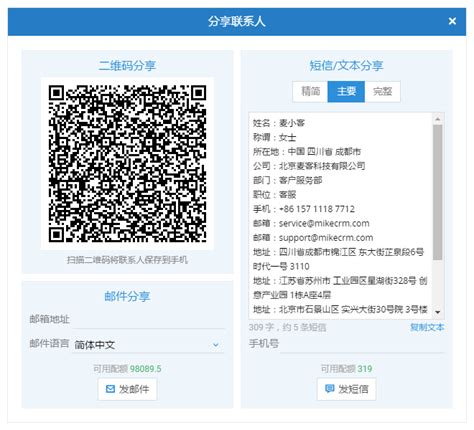The image size is (474, 430).
Task: Click the QR code image
Action: tap(127, 163)
